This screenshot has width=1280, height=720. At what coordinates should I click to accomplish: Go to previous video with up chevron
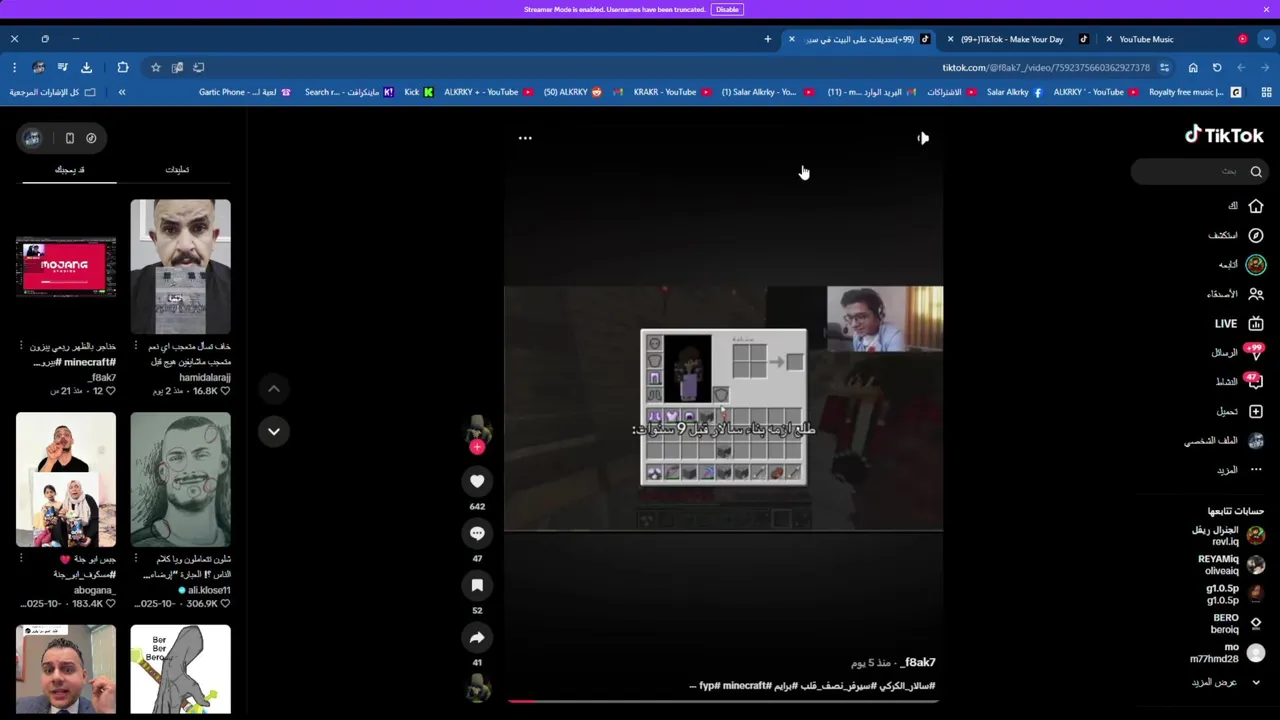point(273,389)
